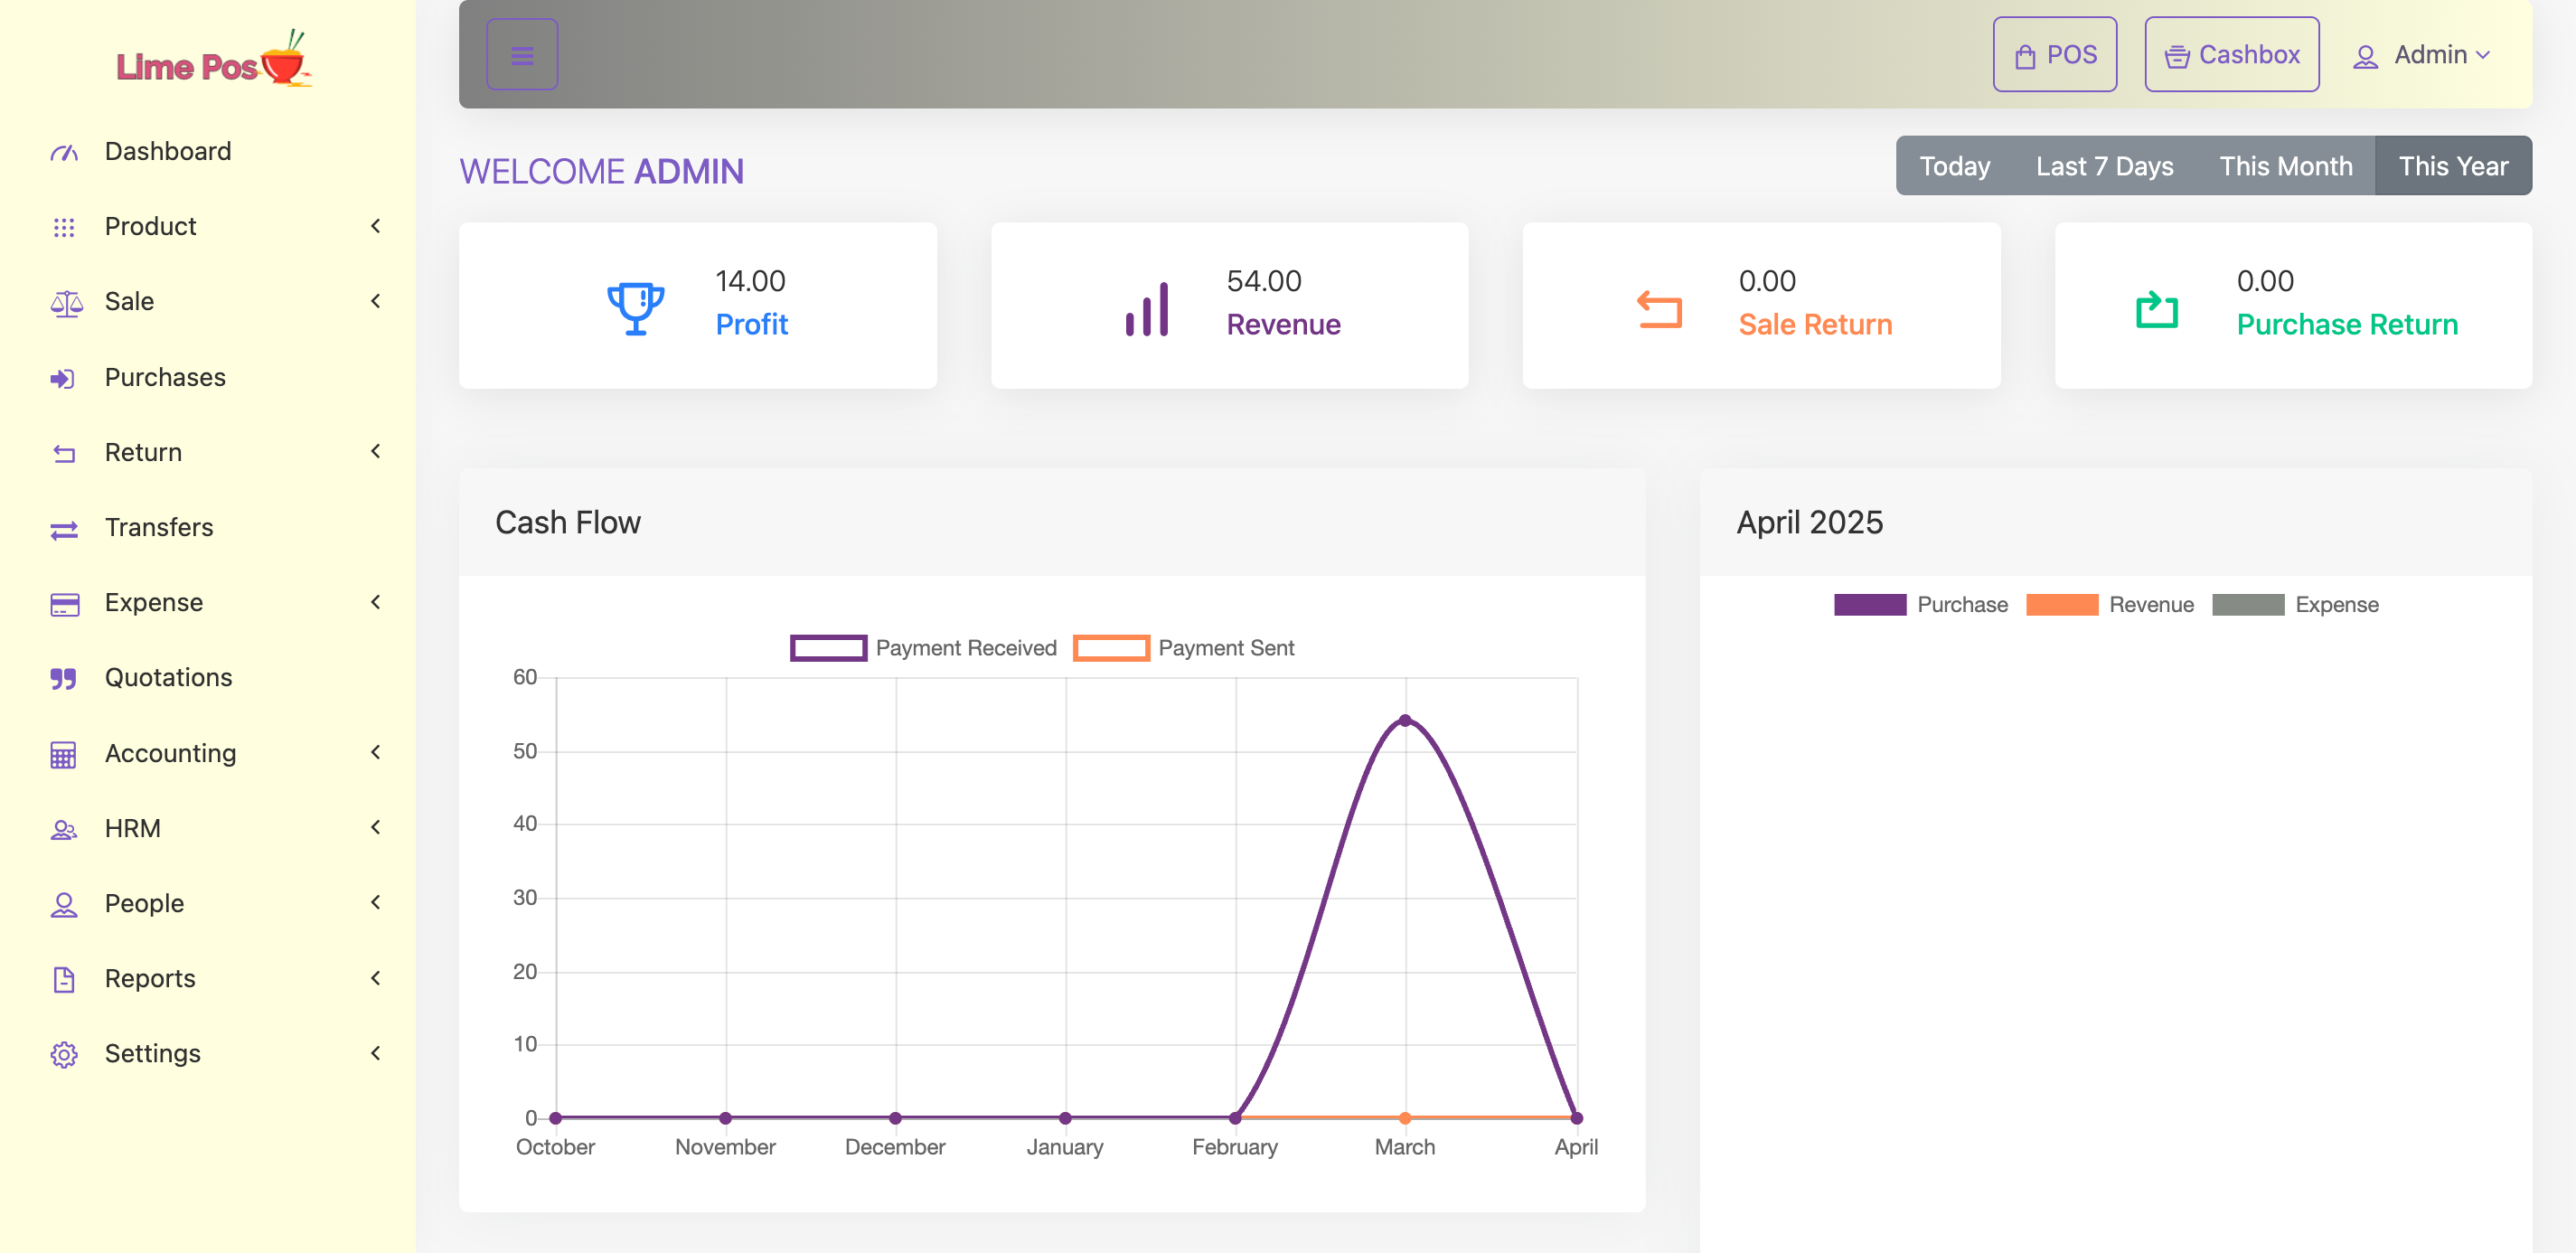Click the hamburger menu toggle icon

[522, 55]
